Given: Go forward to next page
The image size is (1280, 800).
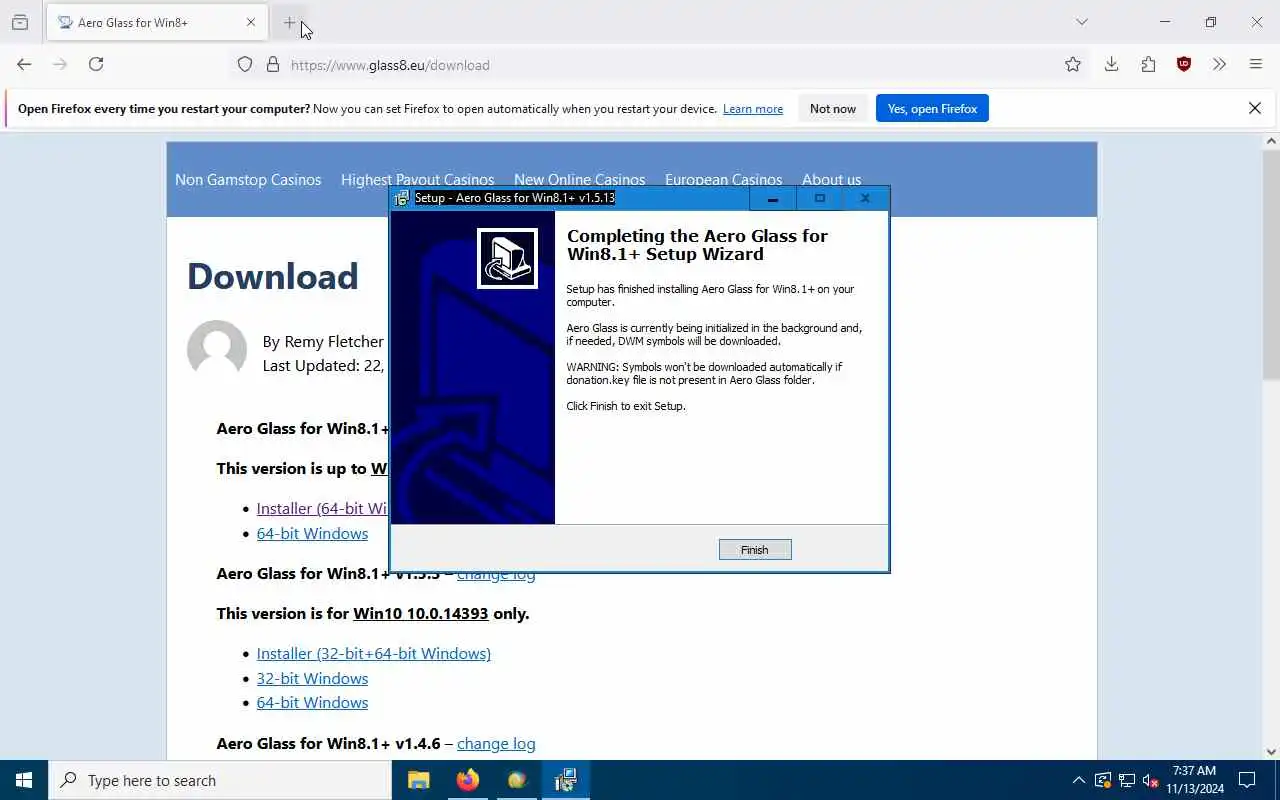Looking at the screenshot, I should pyautogui.click(x=60, y=64).
